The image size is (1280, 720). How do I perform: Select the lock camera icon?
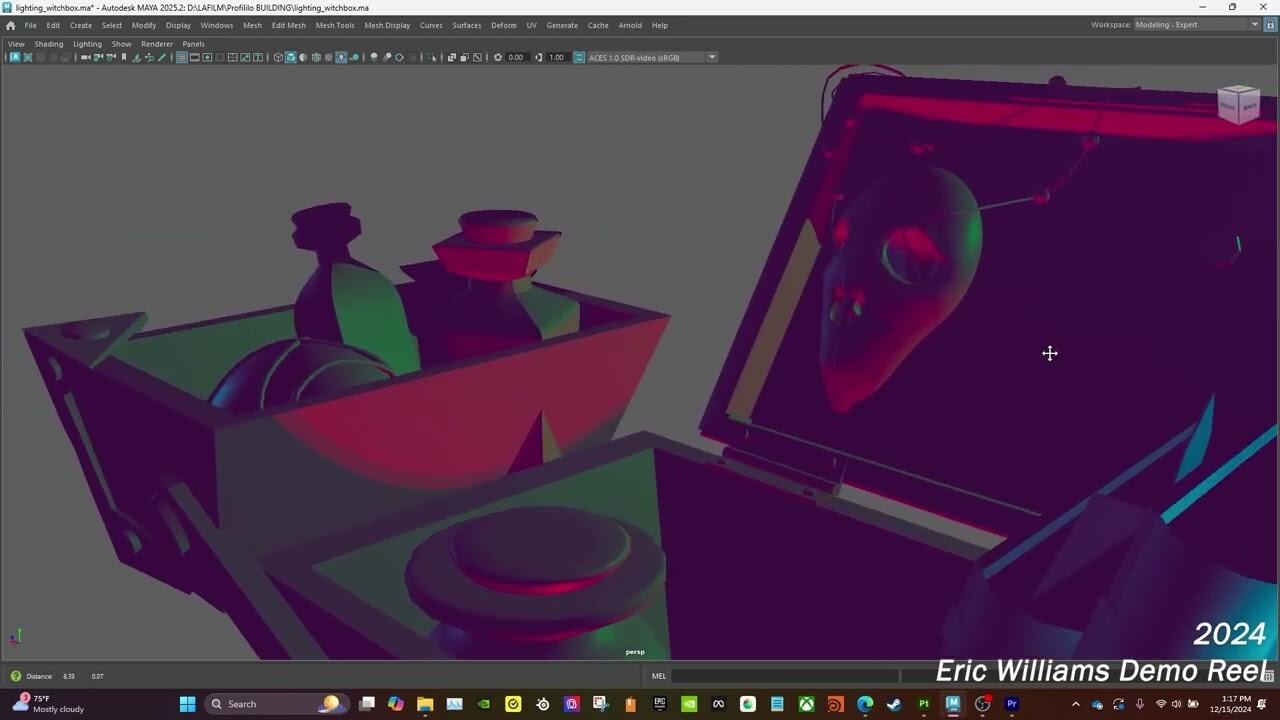click(97, 57)
